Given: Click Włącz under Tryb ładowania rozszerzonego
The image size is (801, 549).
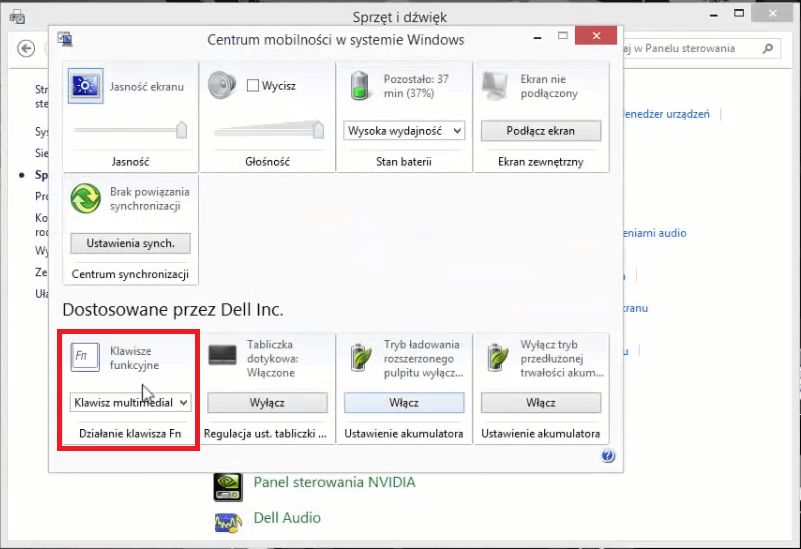Looking at the screenshot, I should pos(404,402).
